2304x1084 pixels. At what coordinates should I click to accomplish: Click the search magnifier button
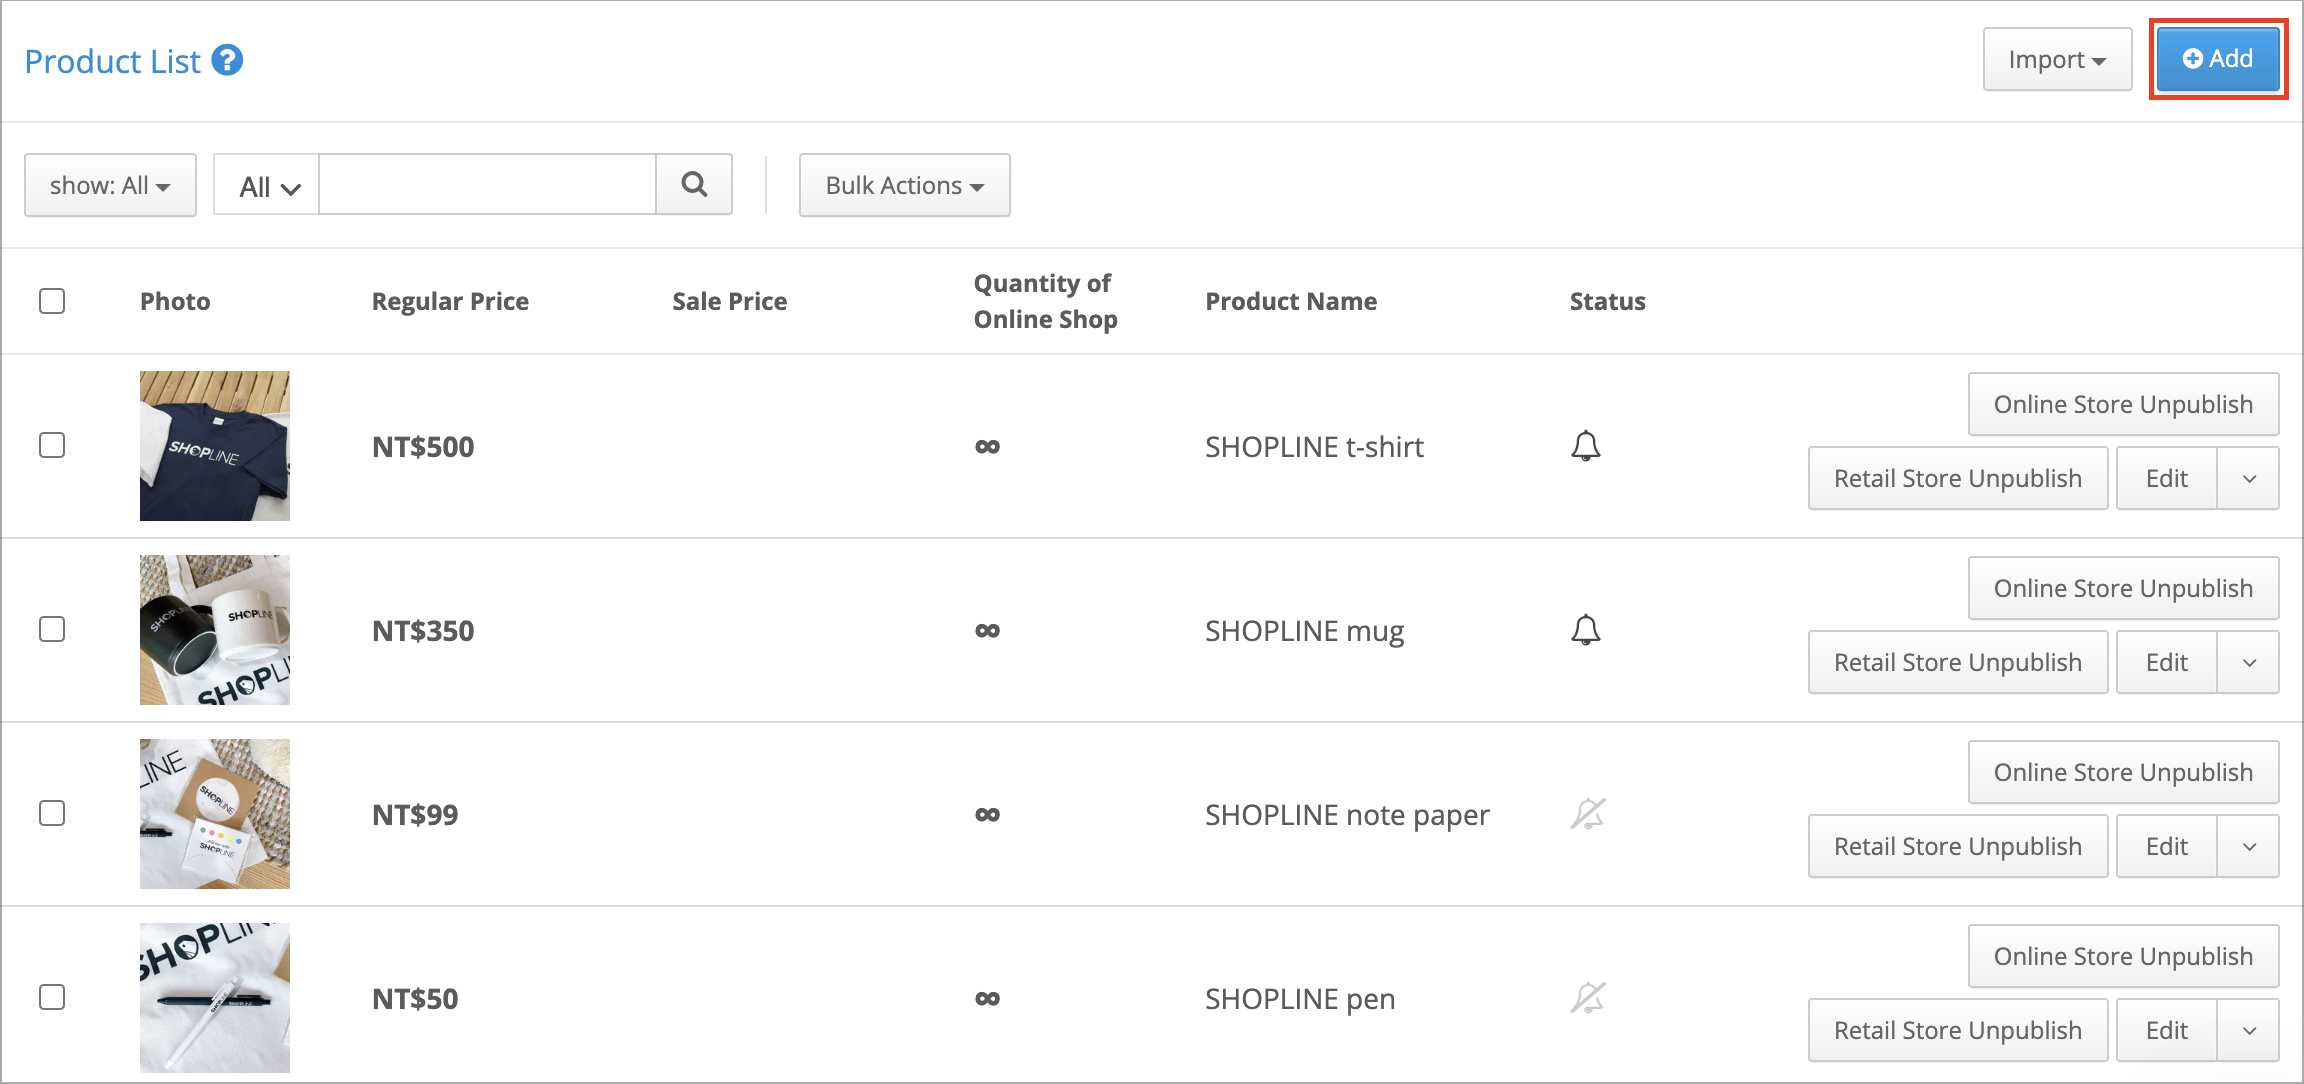click(x=694, y=184)
